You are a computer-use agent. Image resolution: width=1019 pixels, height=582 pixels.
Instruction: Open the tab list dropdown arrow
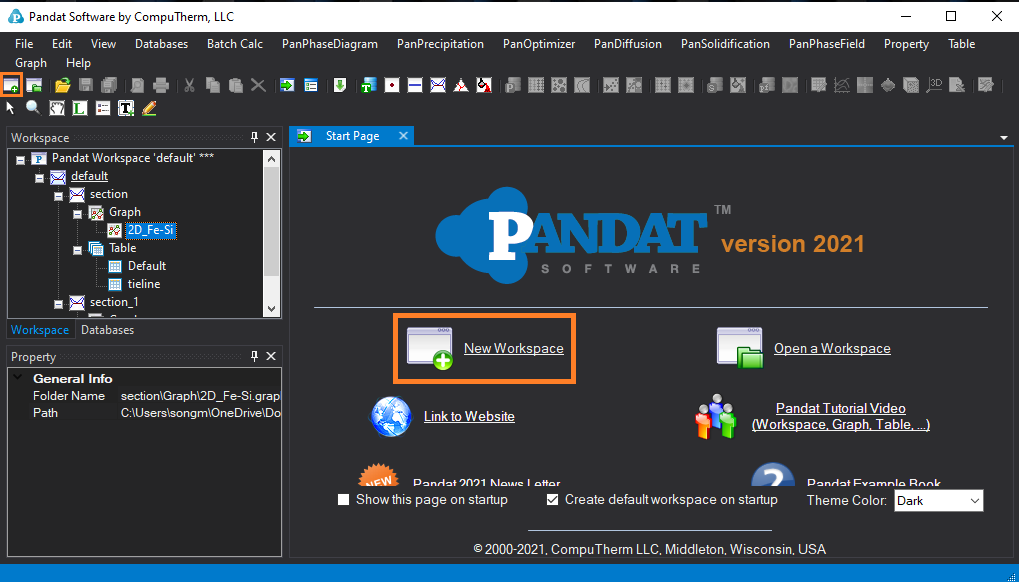pos(1003,138)
